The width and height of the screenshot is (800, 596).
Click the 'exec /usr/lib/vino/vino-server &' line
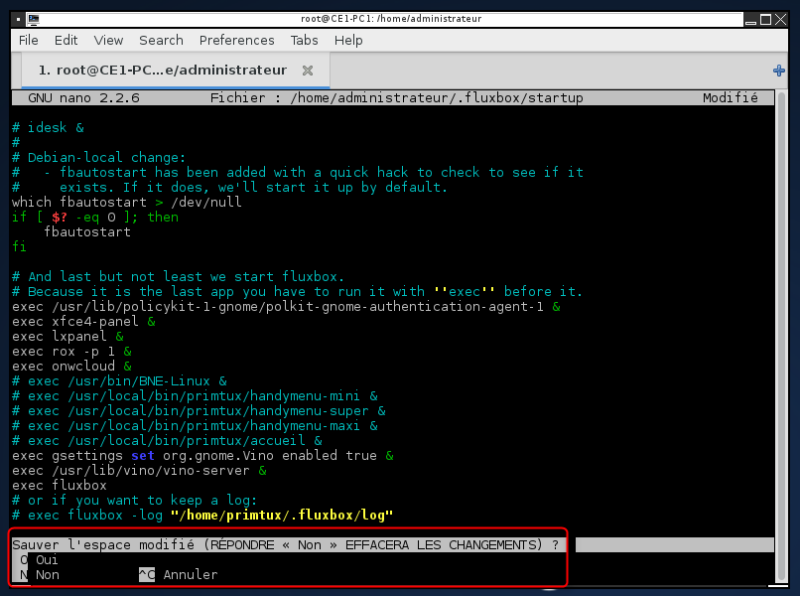139,470
